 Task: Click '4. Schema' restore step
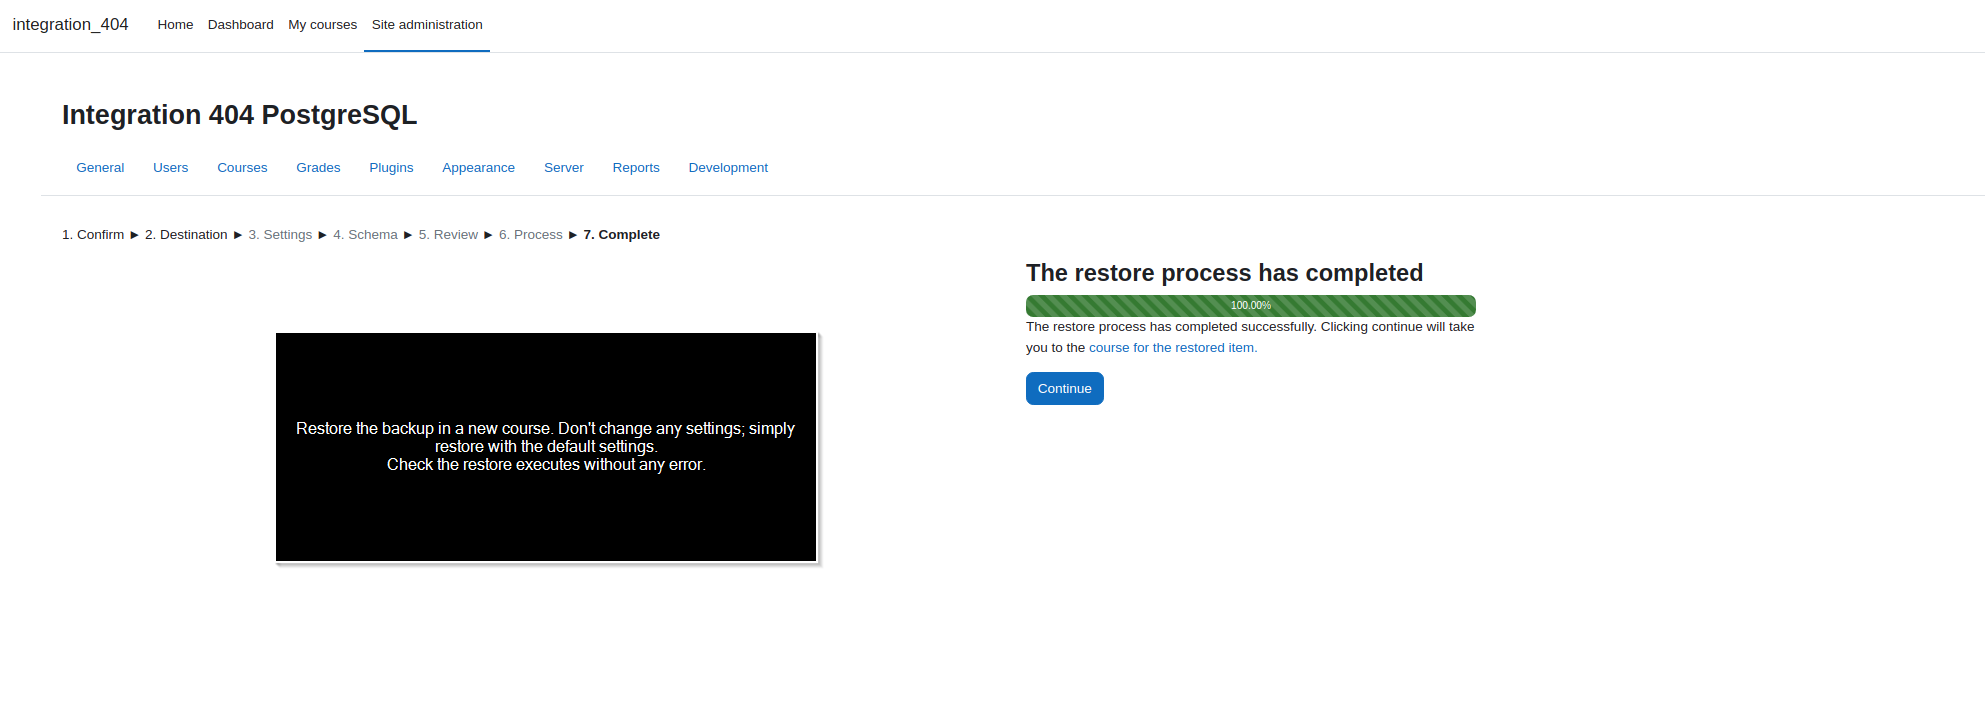click(x=365, y=235)
